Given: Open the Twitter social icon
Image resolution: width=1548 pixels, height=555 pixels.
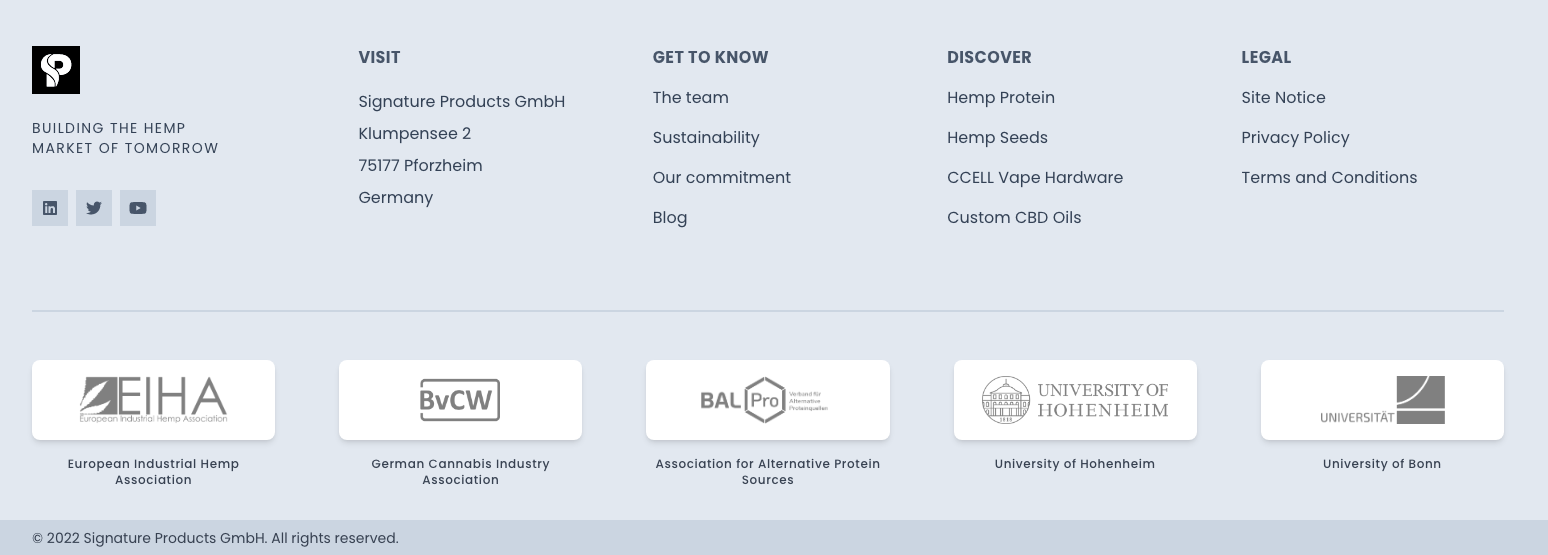Looking at the screenshot, I should click(94, 208).
